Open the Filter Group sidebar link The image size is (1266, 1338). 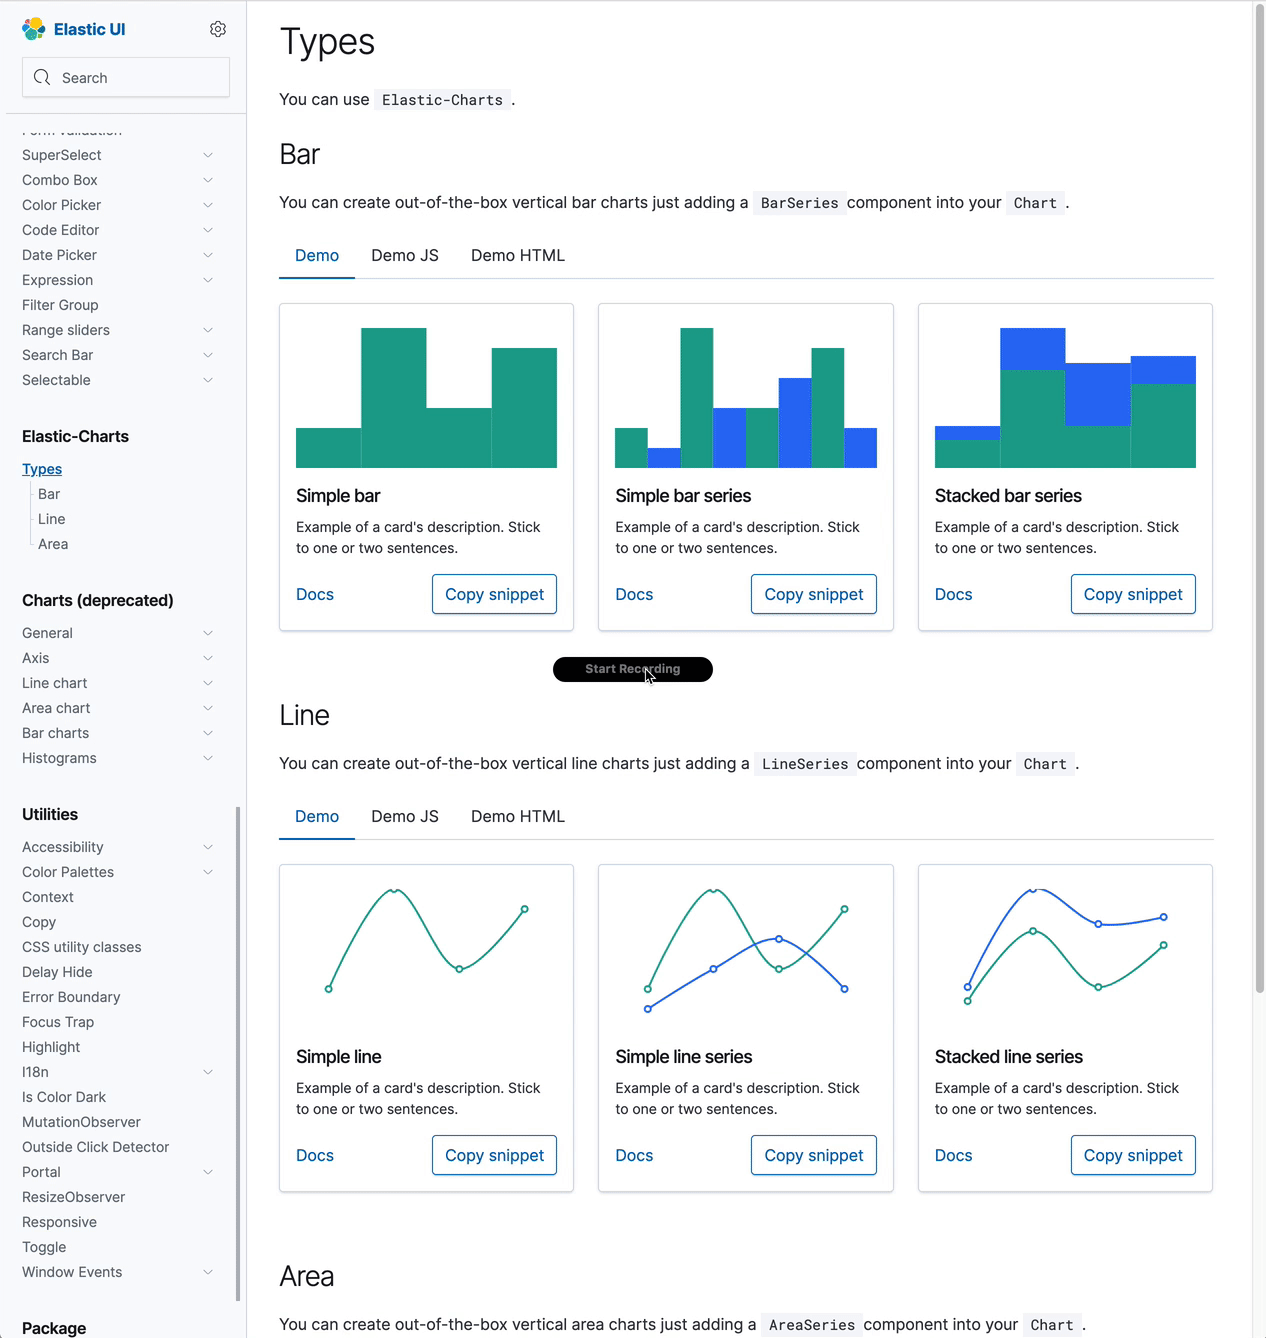pos(60,305)
